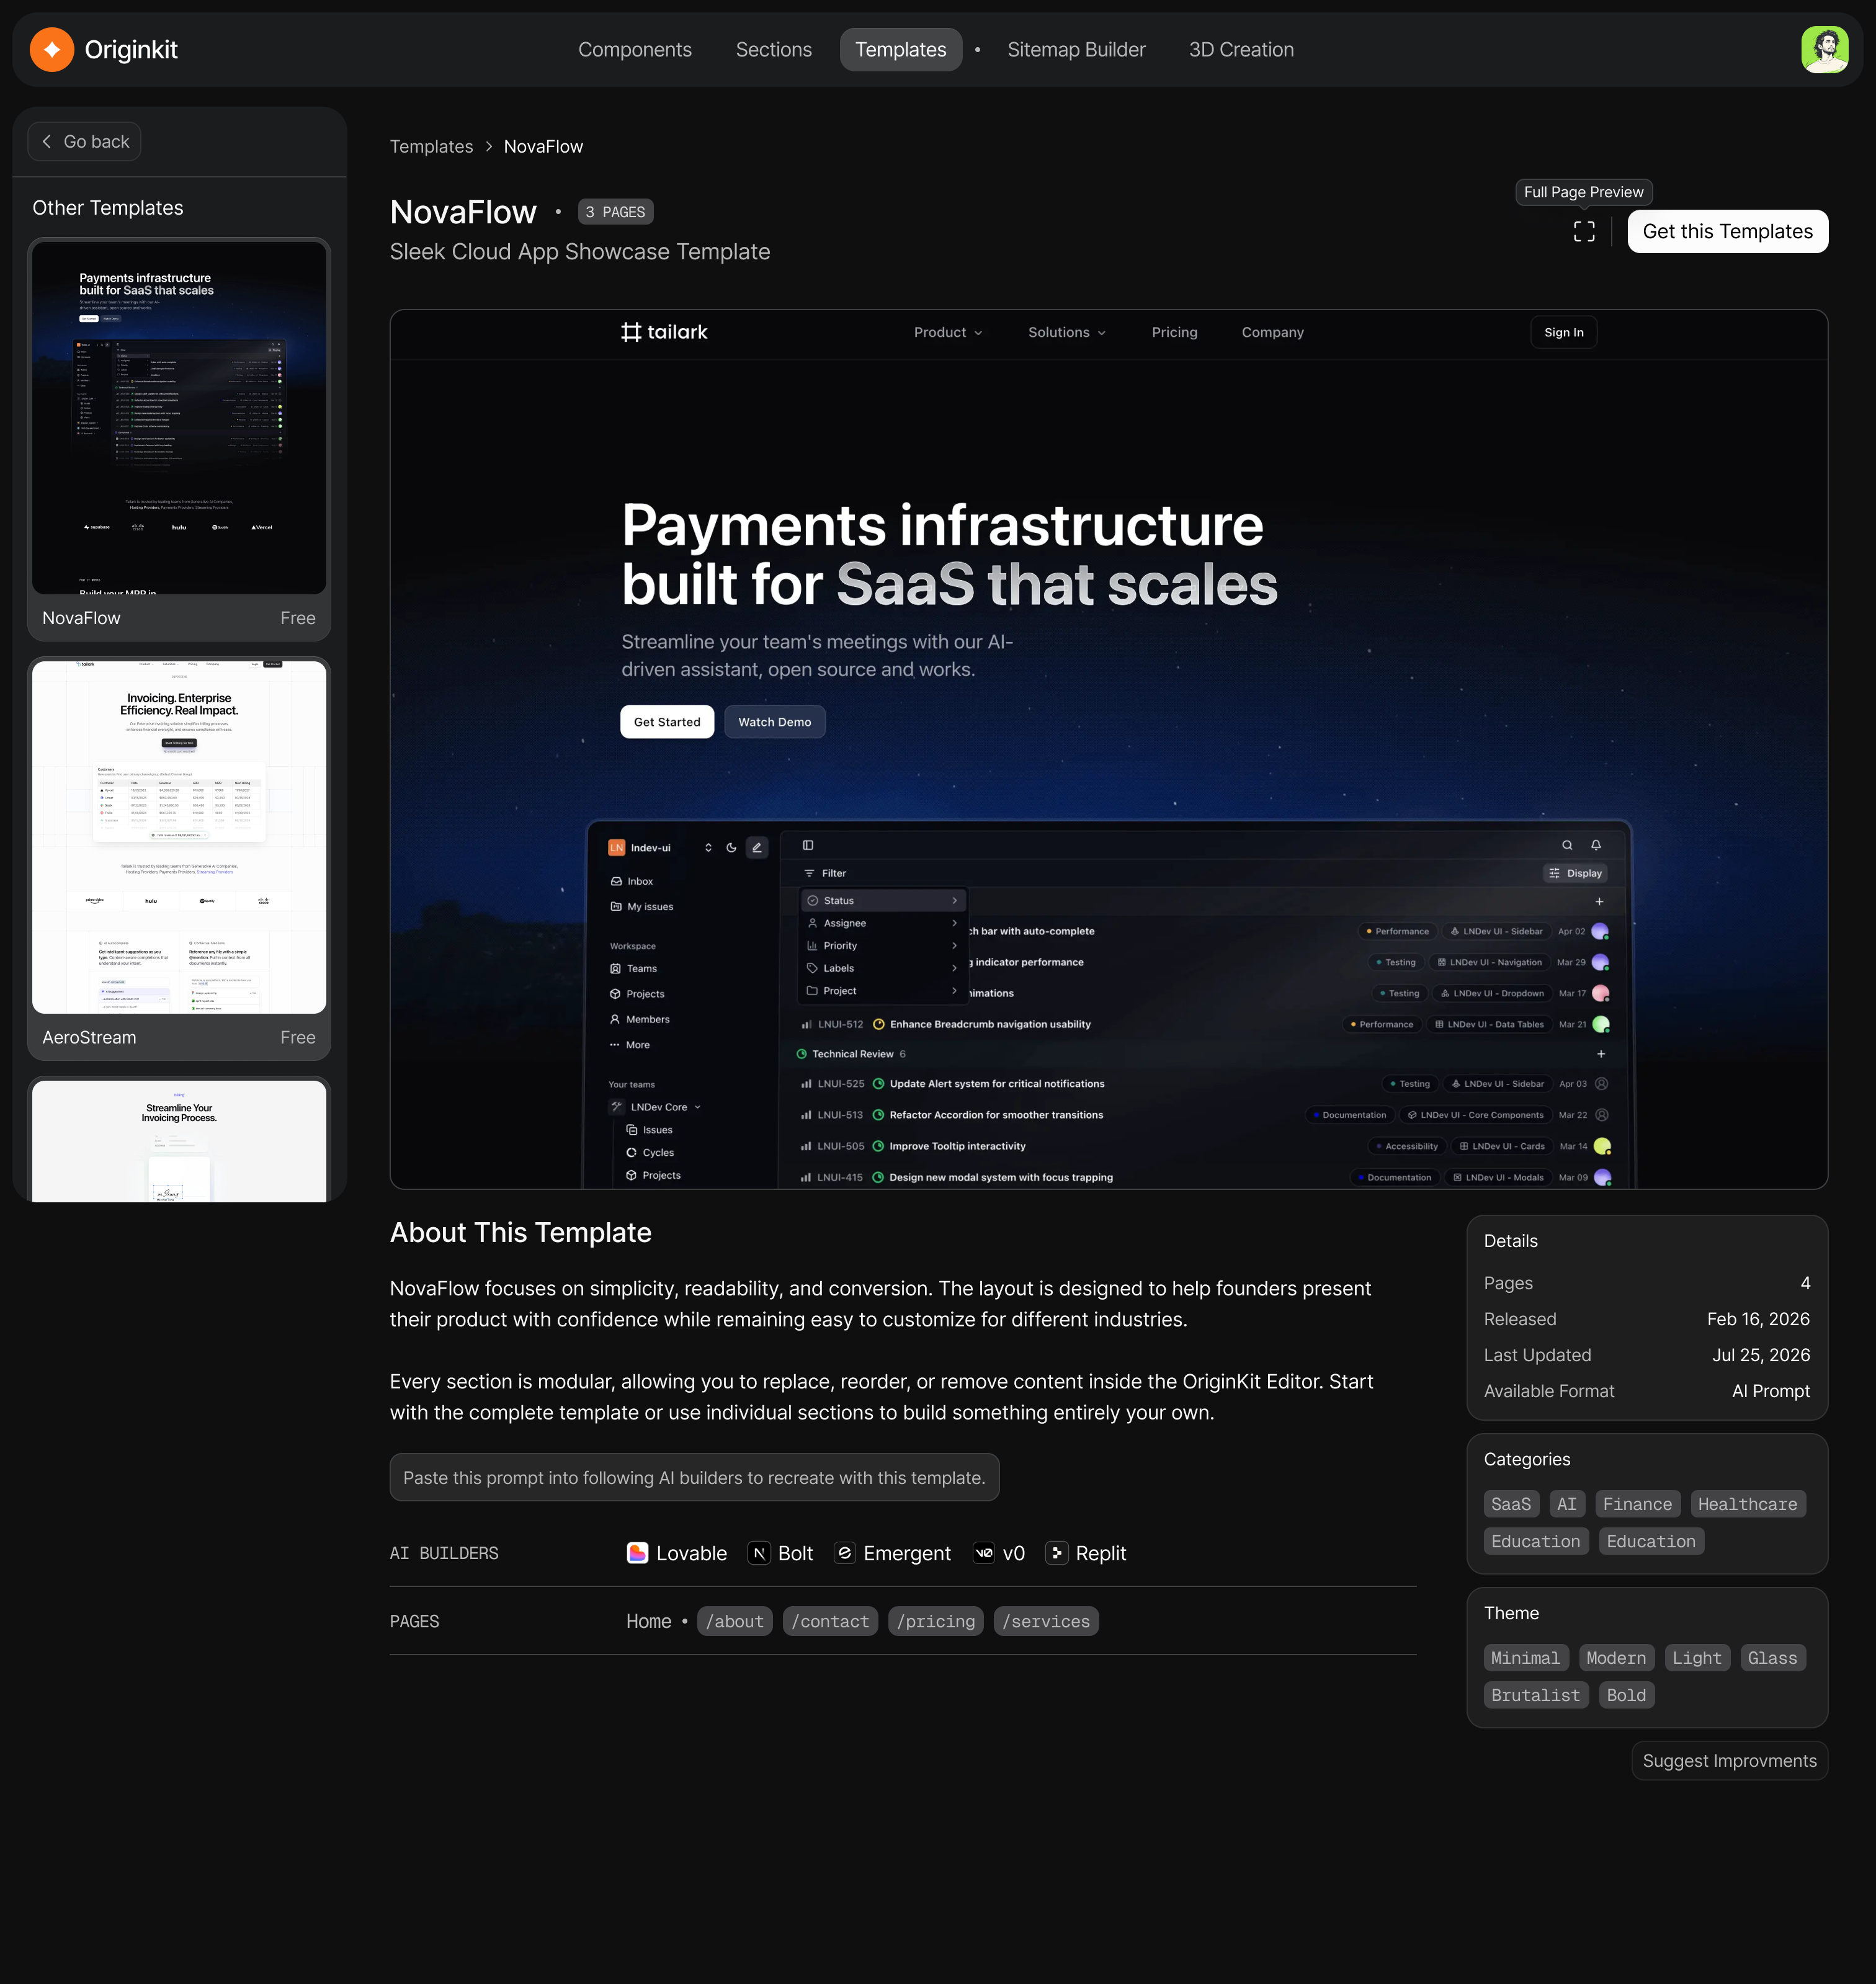The image size is (1876, 1984).
Task: Open the user avatar in top bar
Action: click(1825, 49)
